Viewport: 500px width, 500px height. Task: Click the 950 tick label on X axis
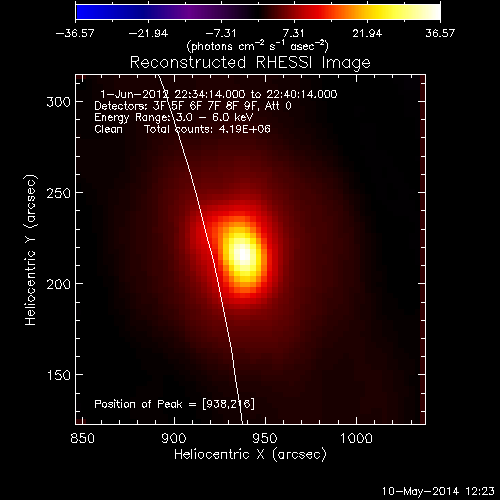(x=265, y=438)
